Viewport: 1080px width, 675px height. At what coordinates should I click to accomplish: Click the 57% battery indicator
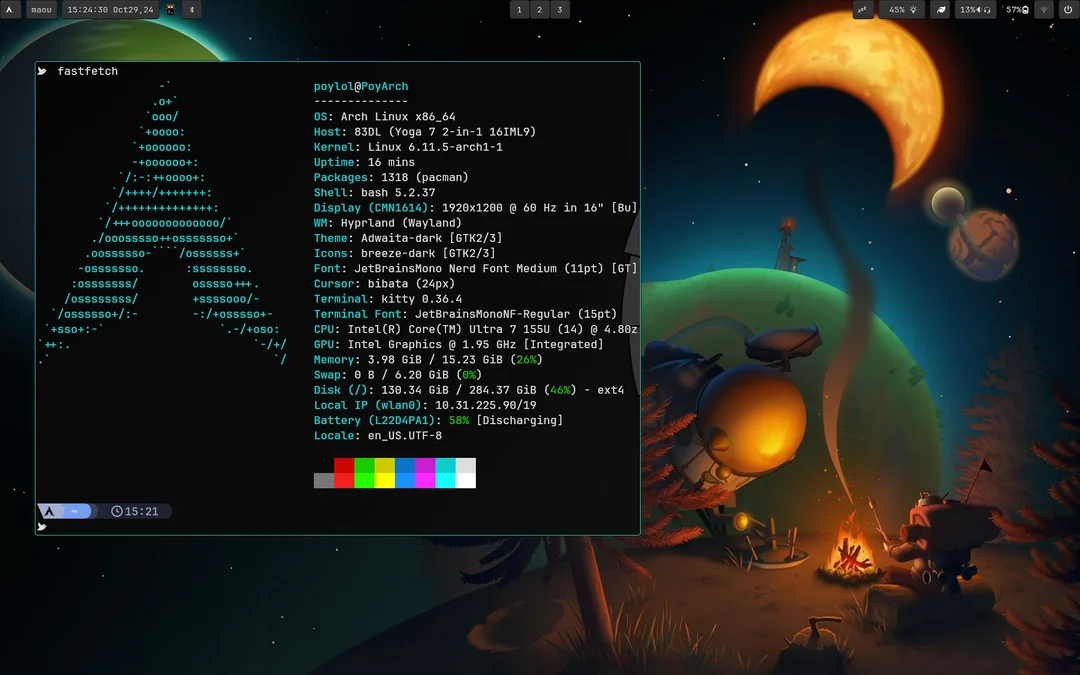coord(1017,10)
